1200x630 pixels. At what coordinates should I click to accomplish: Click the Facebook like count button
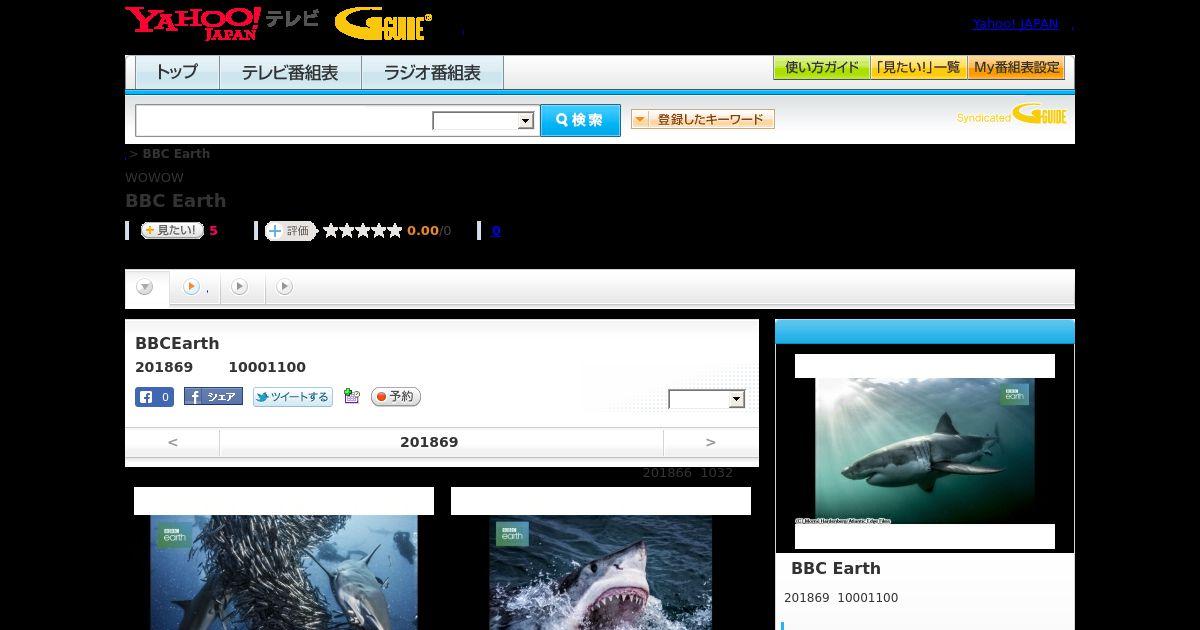pos(154,397)
